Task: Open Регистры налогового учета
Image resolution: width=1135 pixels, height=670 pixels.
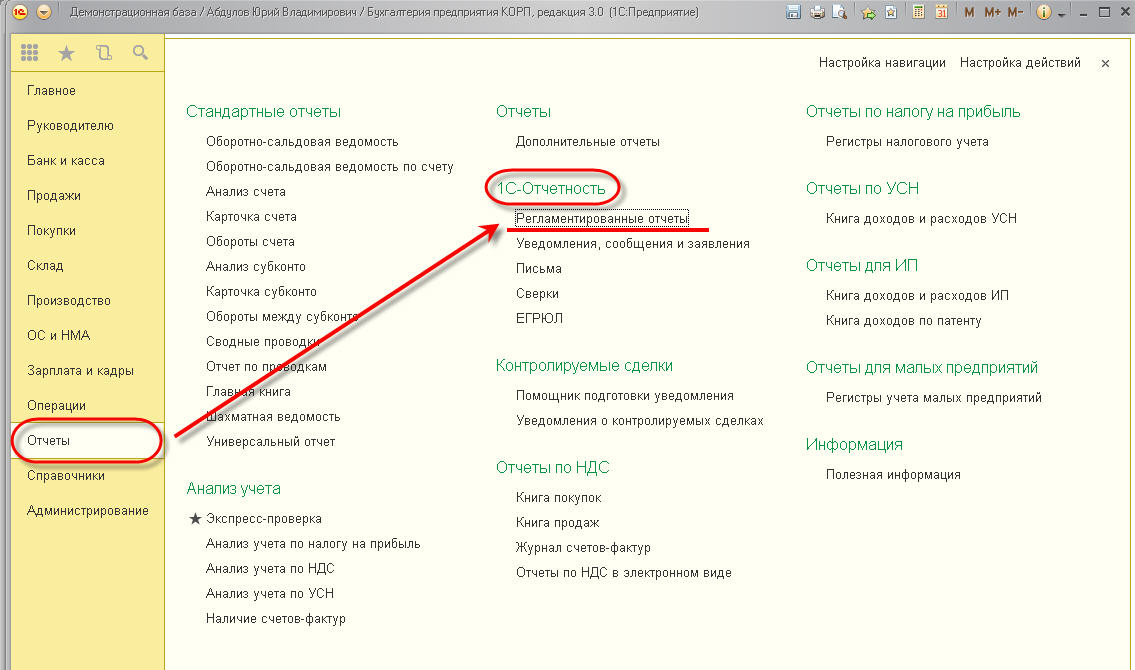Action: (907, 142)
